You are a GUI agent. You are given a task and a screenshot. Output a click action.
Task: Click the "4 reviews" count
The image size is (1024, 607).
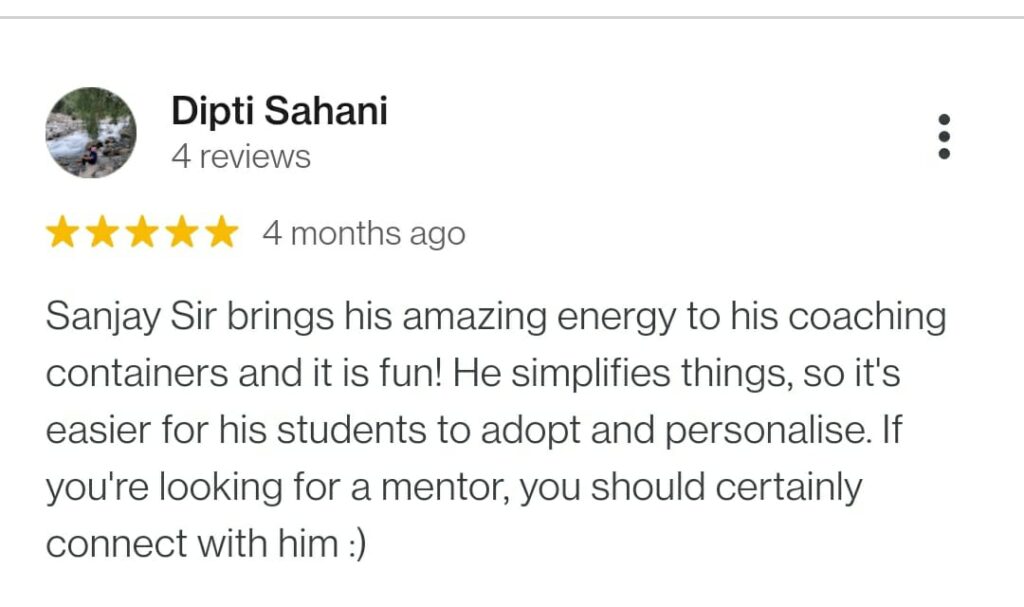[241, 157]
